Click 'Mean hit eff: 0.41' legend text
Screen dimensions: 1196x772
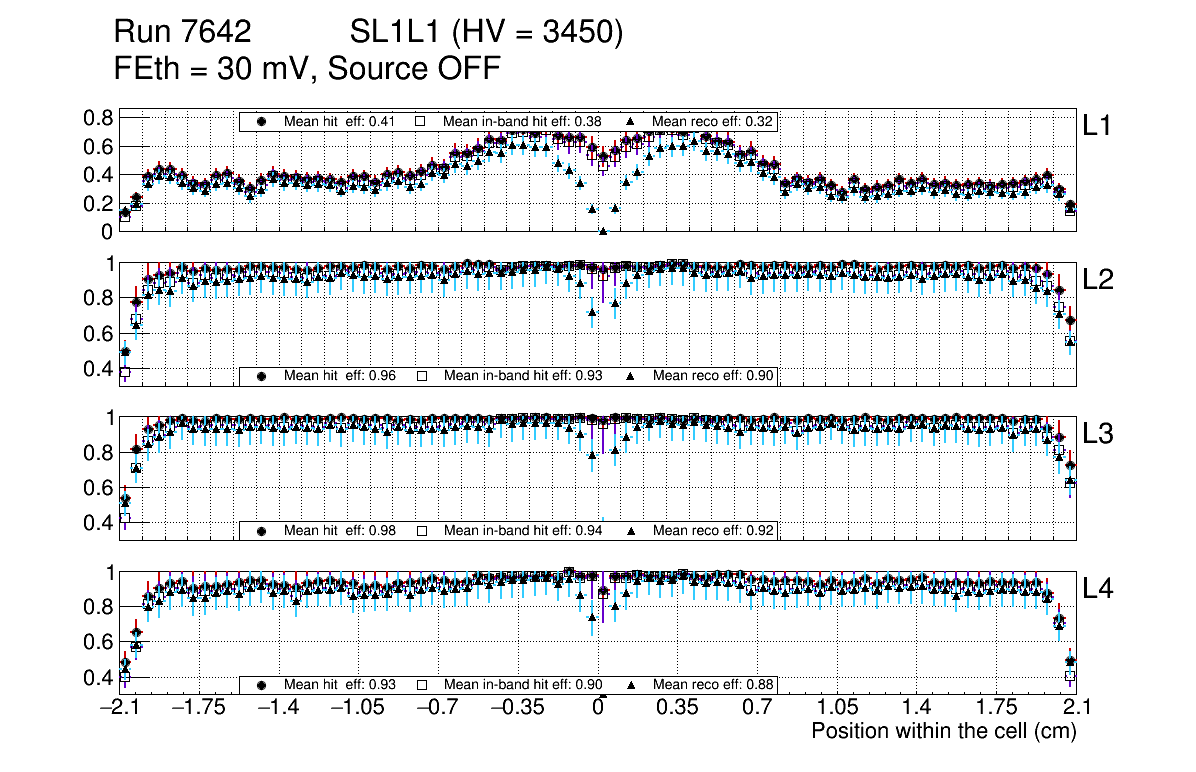point(340,121)
